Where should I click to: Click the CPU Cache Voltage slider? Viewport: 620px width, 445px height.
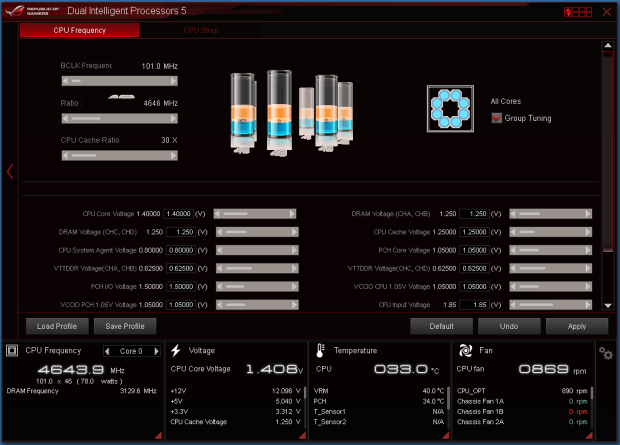550,232
